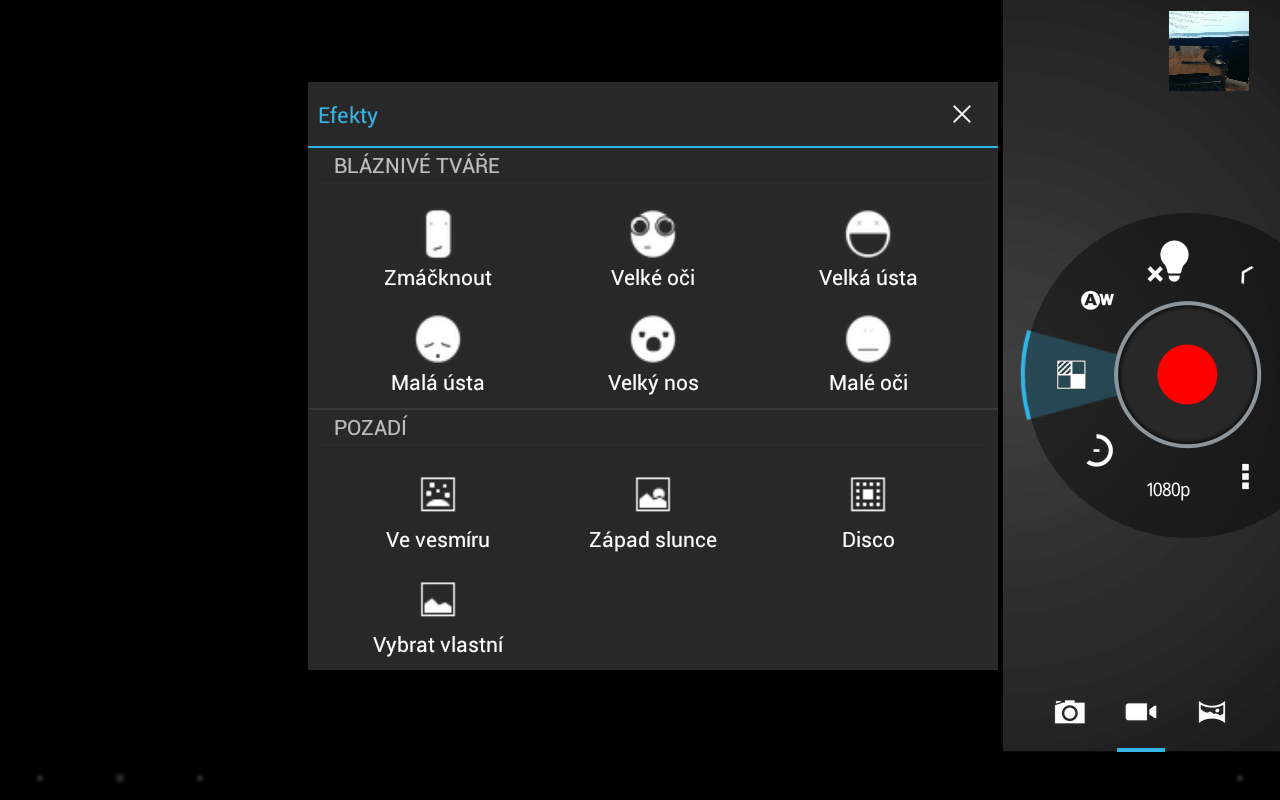The height and width of the screenshot is (800, 1280).
Task: Choose the Disco background effect
Action: (x=868, y=511)
